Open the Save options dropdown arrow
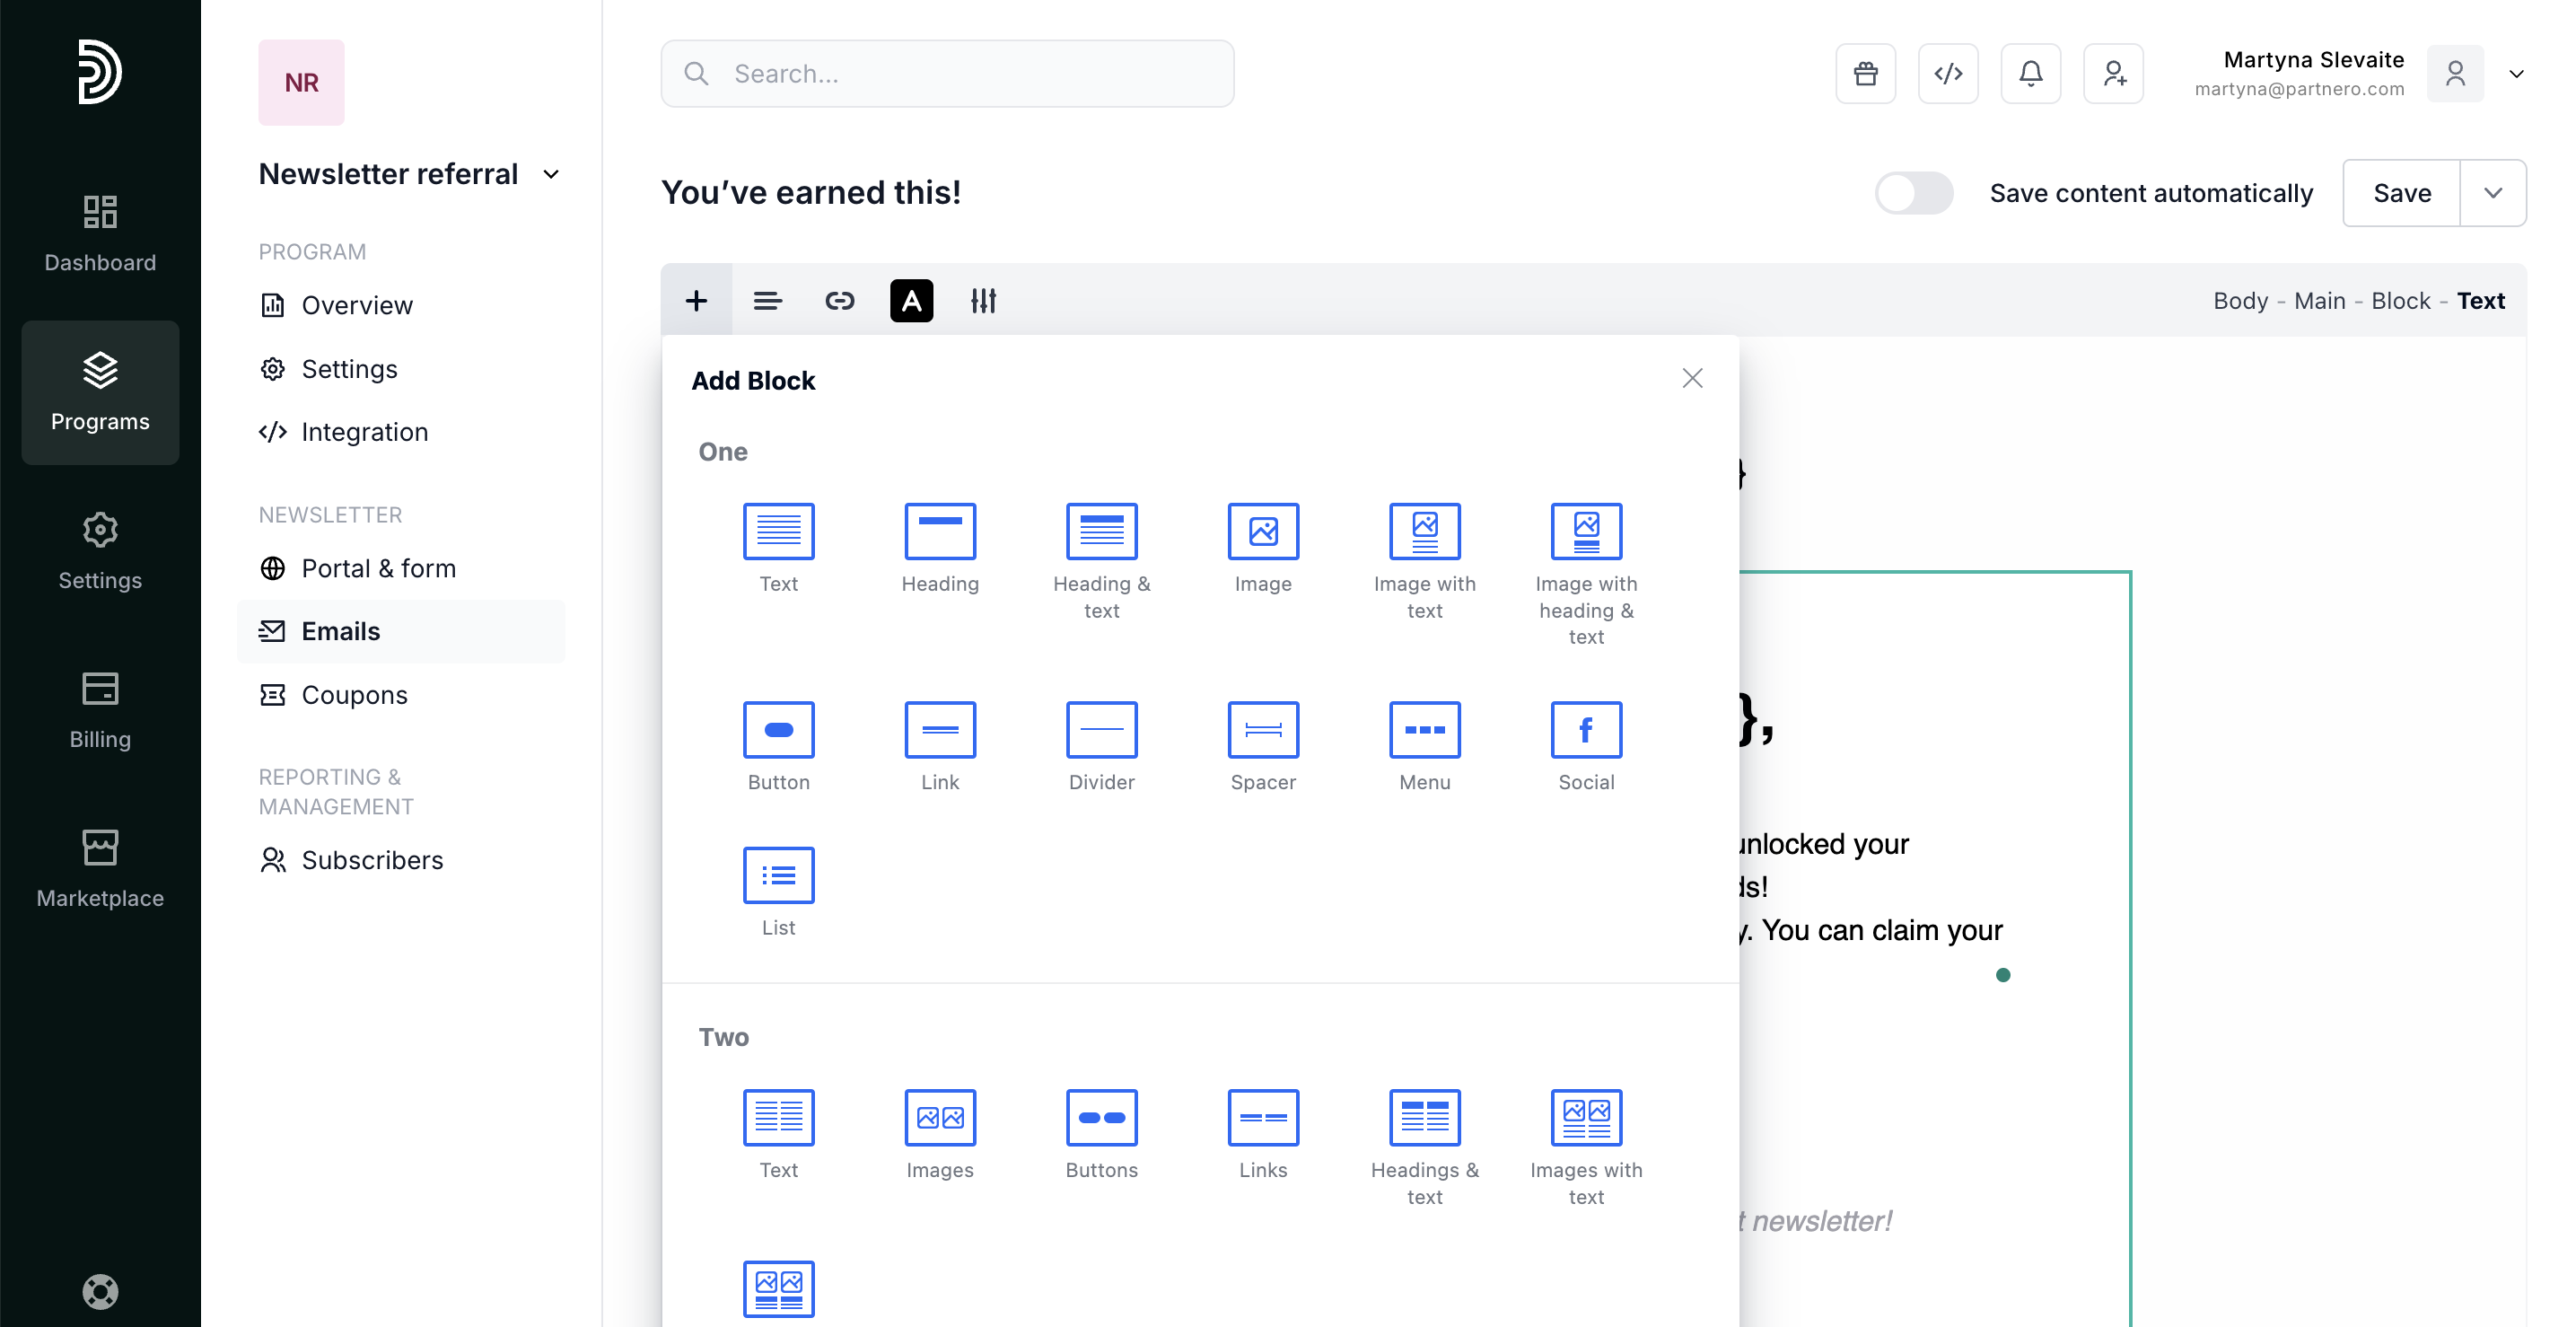Image resolution: width=2576 pixels, height=1327 pixels. [2492, 193]
